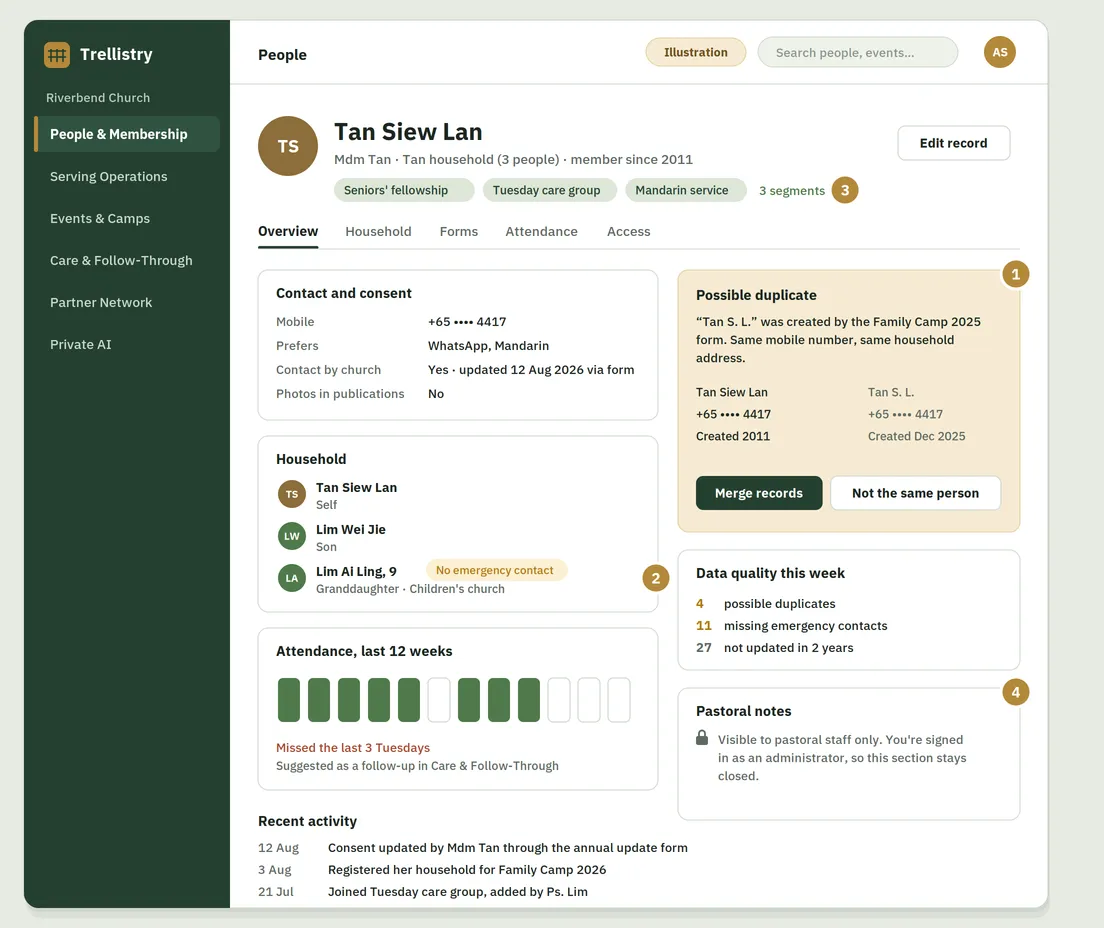This screenshot has height=928, width=1104.
Task: Switch to the Attendance tab
Action: click(x=541, y=232)
